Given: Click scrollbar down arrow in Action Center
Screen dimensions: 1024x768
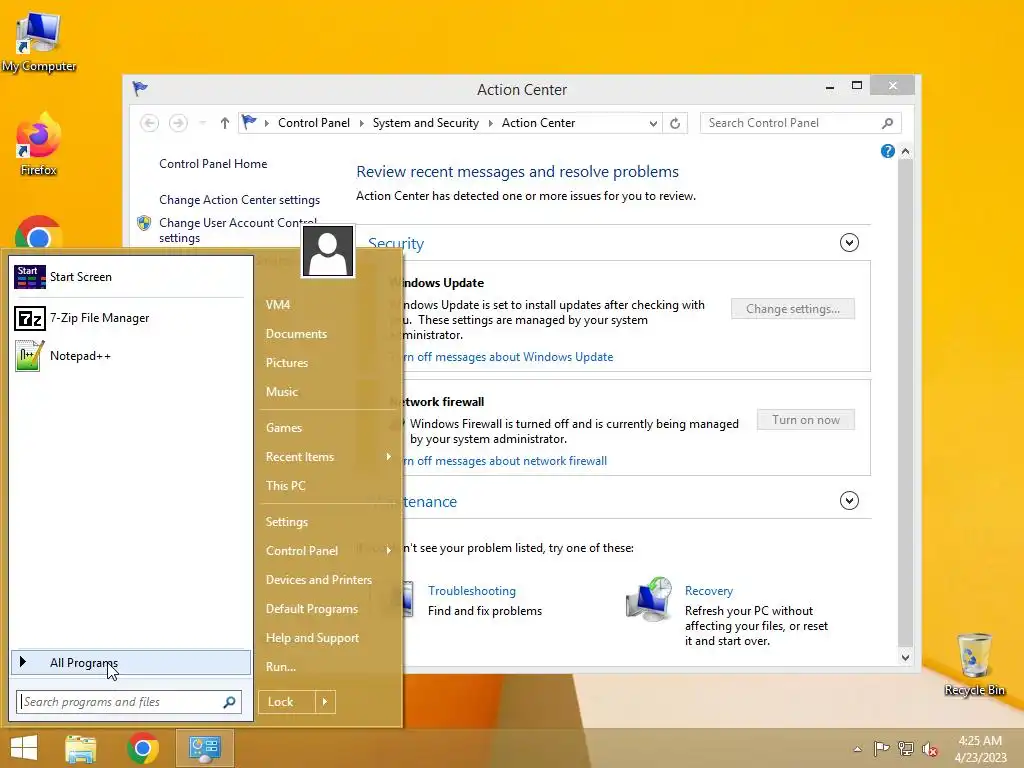Looking at the screenshot, I should [x=905, y=658].
